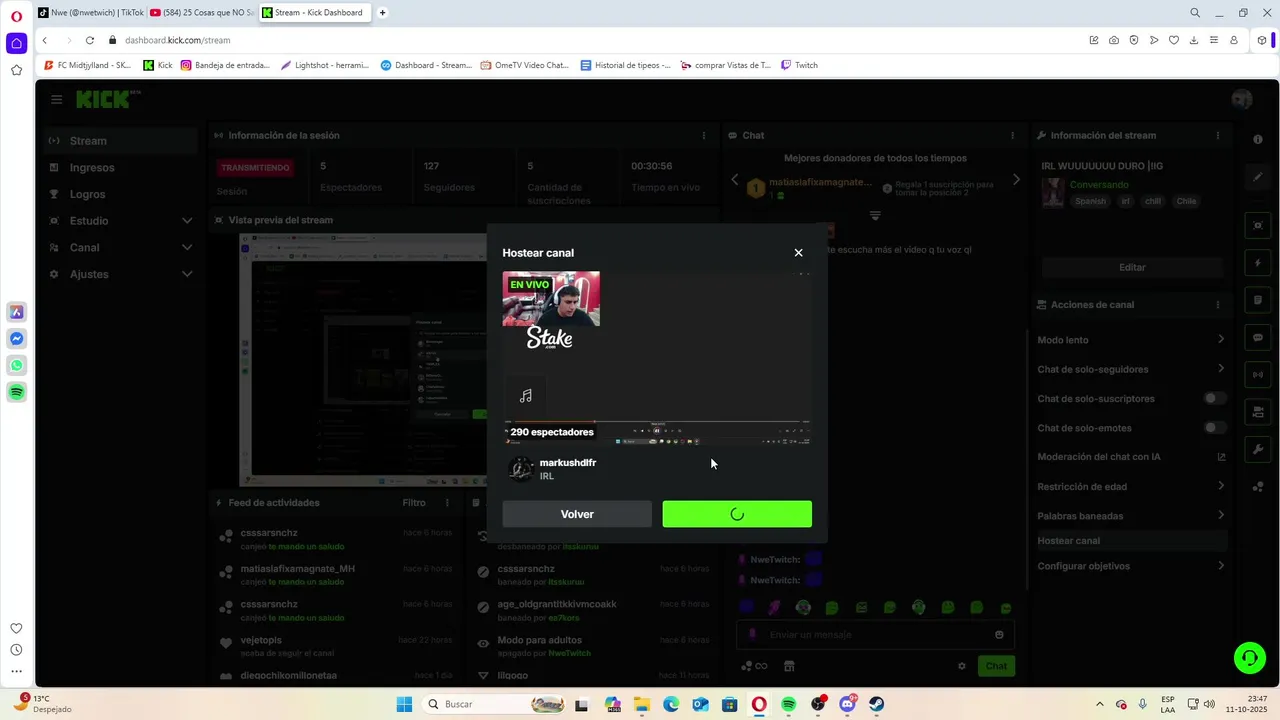Open the OmeTV Video Chat bookmark
This screenshot has width=1280, height=720.
[x=525, y=65]
